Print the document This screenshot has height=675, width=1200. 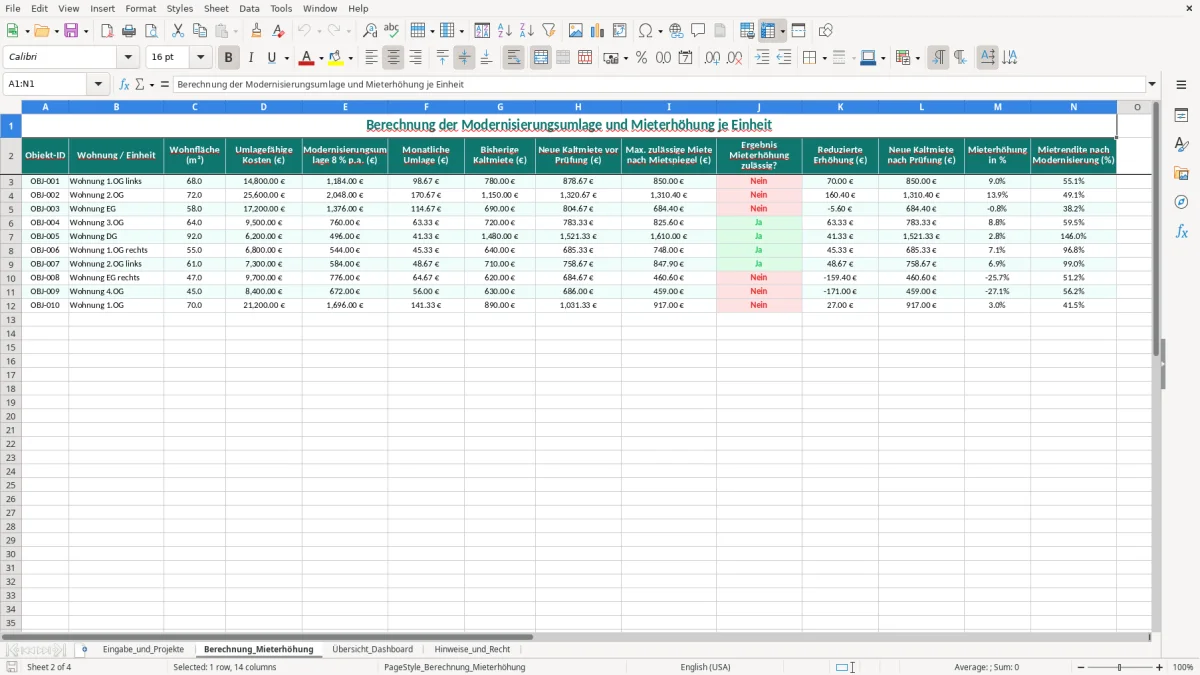tap(130, 31)
